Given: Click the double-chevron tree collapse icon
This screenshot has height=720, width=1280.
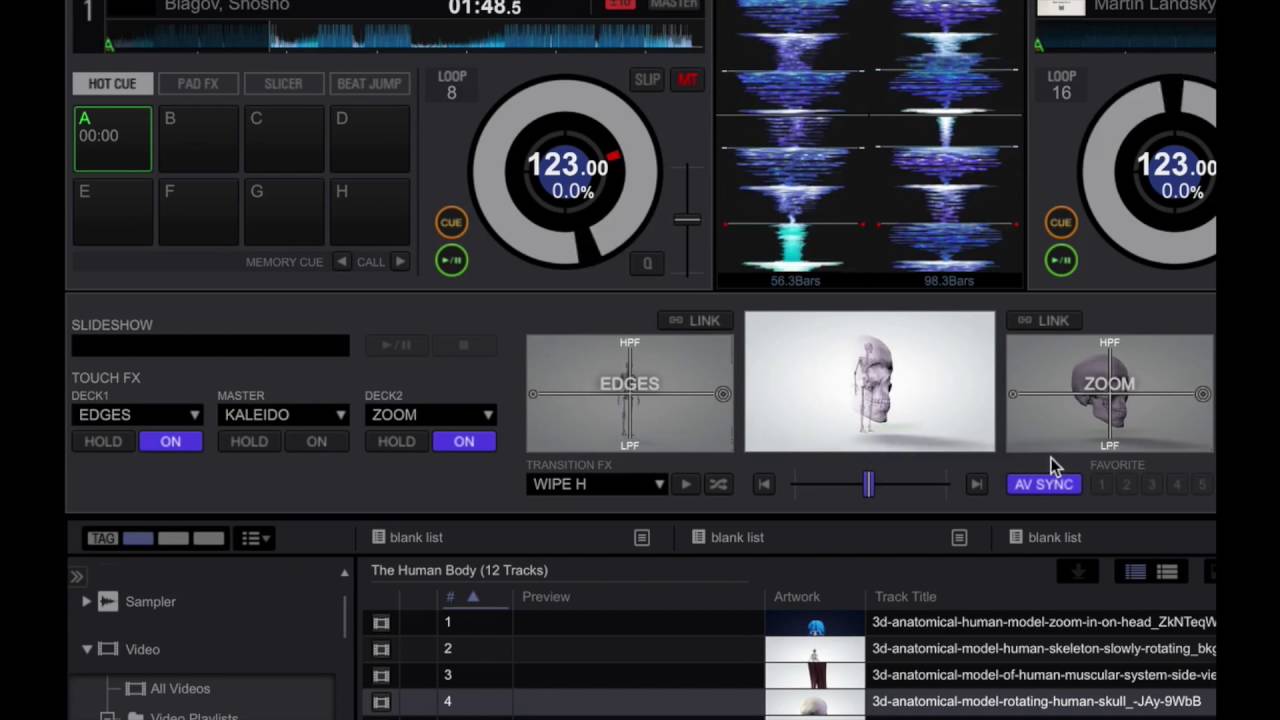Looking at the screenshot, I should pos(76,577).
